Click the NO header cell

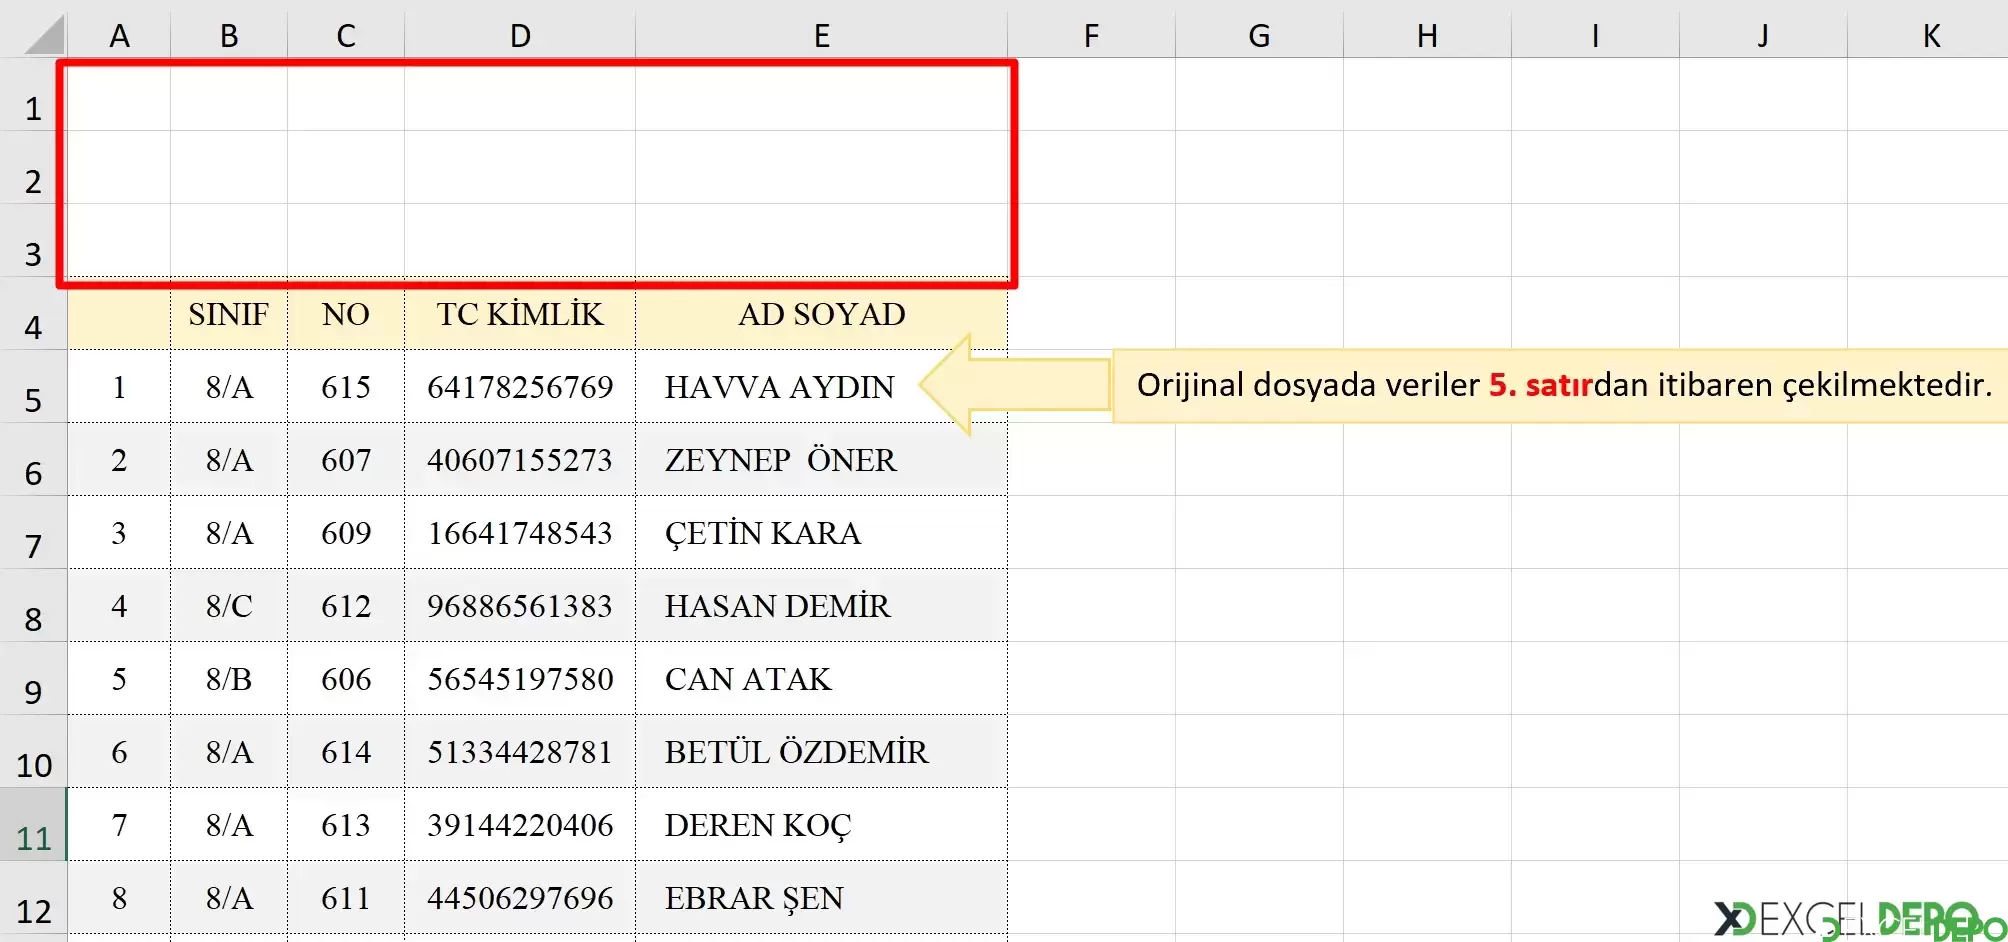pos(346,314)
